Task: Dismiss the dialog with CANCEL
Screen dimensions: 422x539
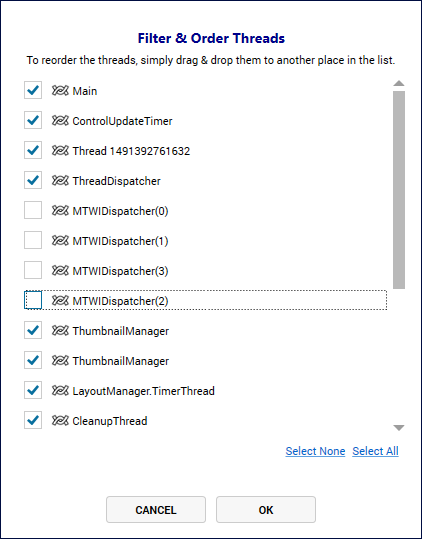Action: [156, 509]
